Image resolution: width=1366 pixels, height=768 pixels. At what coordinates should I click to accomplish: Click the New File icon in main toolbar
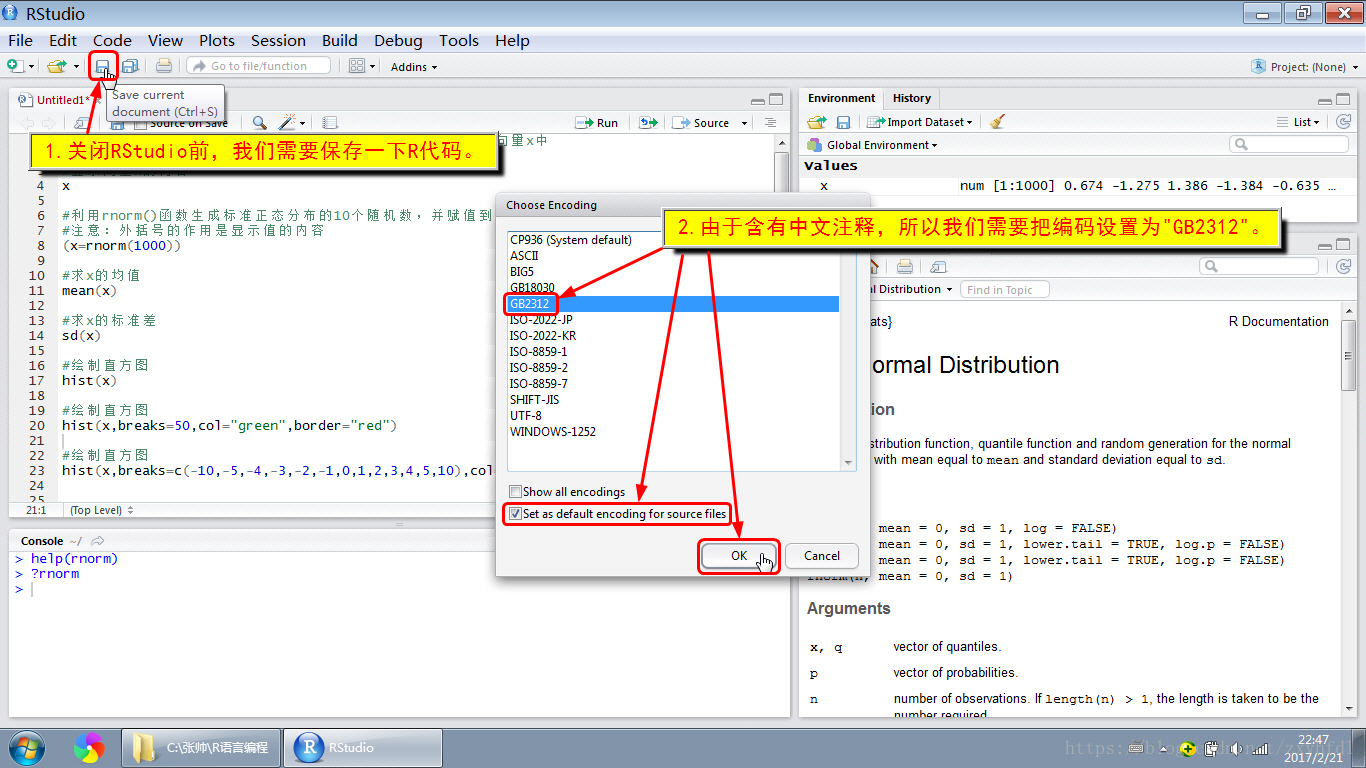15,66
